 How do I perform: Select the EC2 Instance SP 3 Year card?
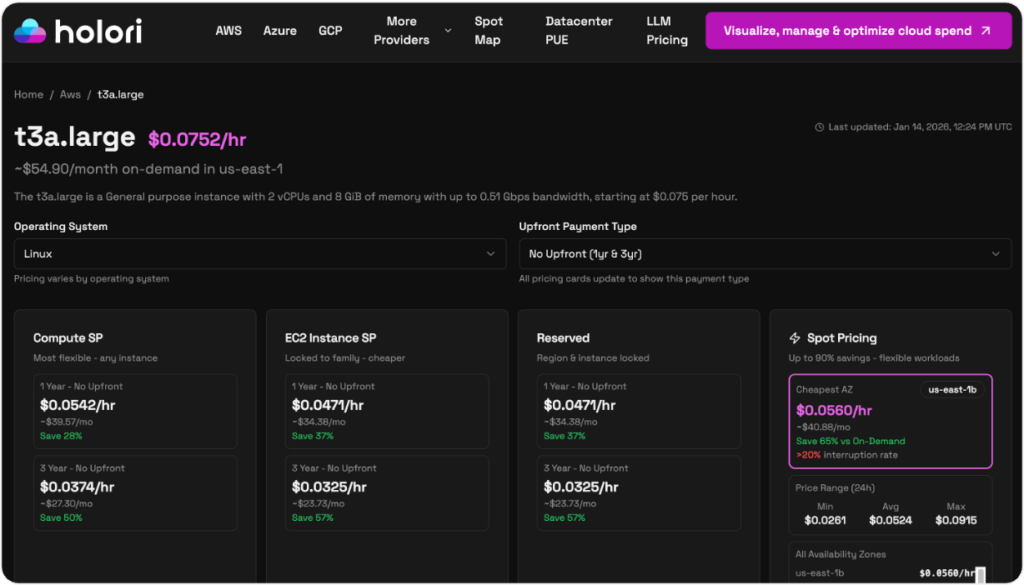point(387,493)
